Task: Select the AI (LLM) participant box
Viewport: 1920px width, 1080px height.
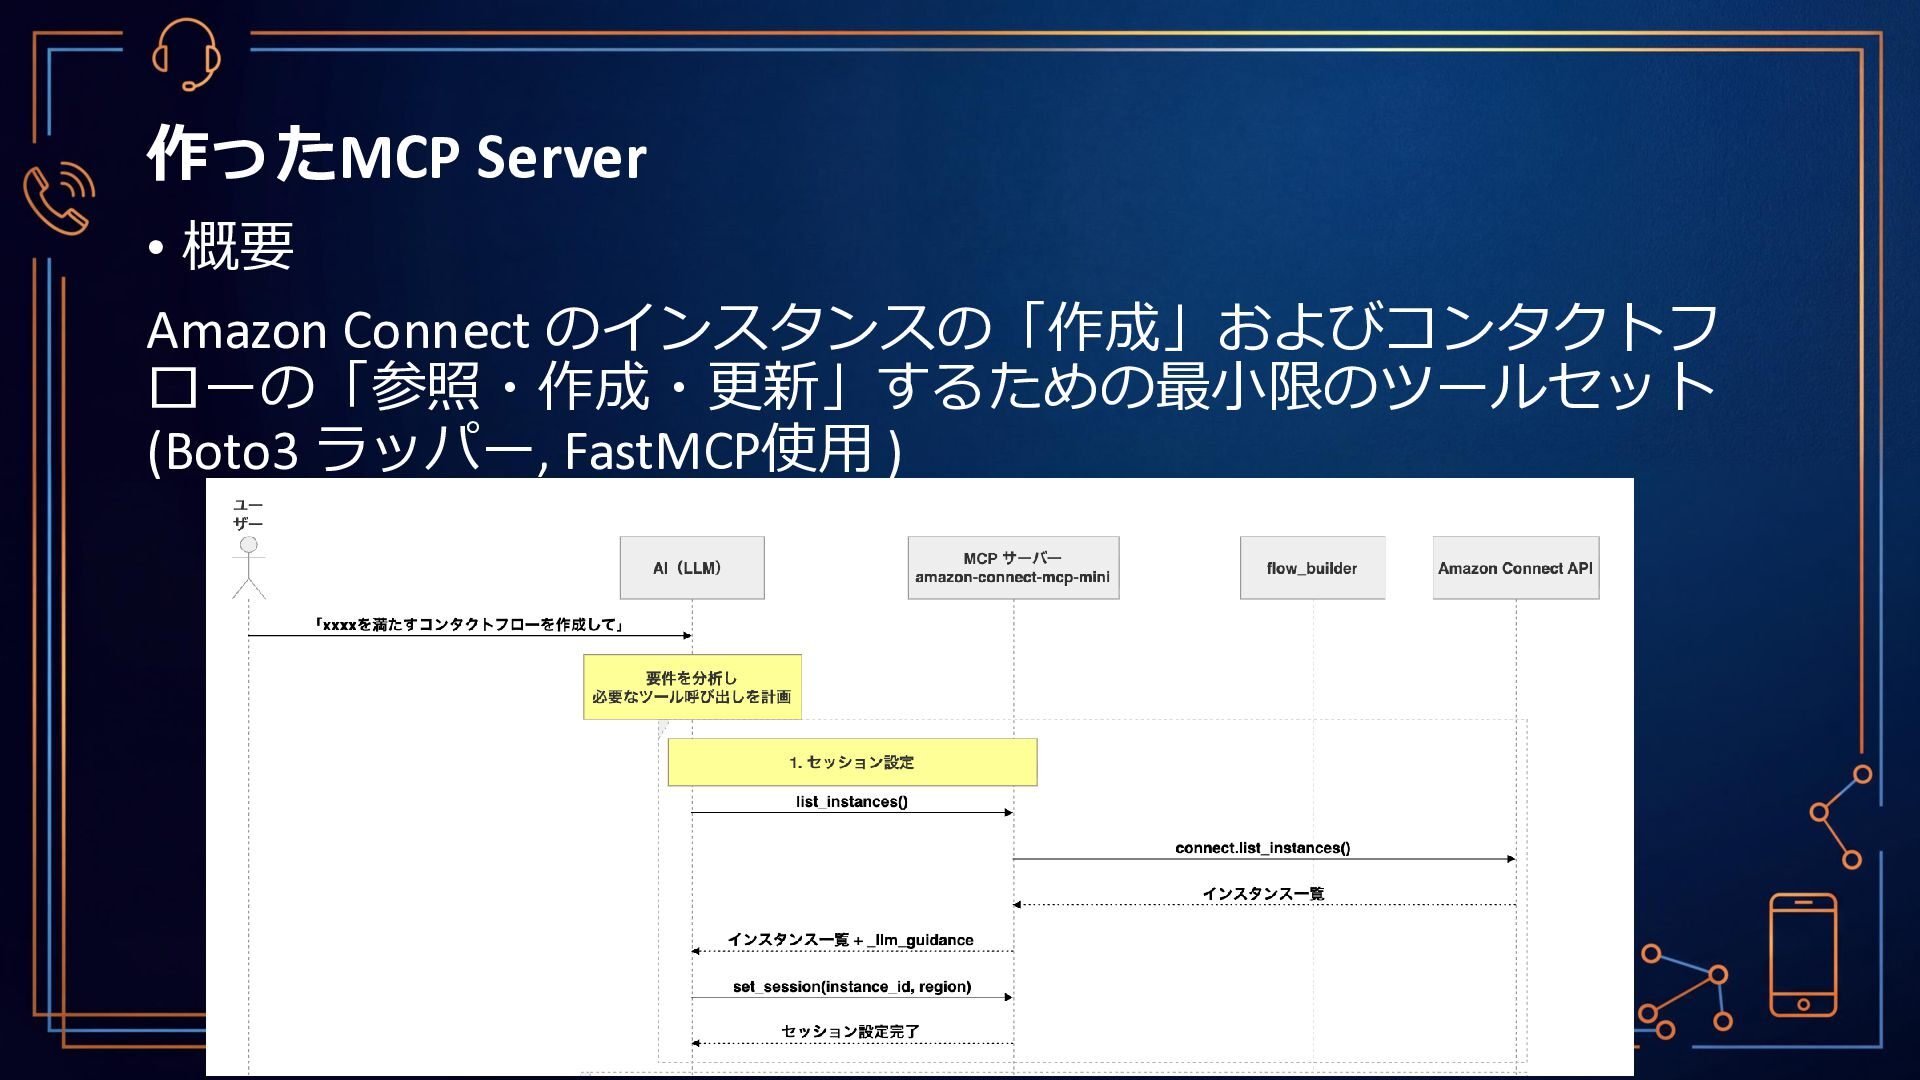Action: click(x=691, y=568)
